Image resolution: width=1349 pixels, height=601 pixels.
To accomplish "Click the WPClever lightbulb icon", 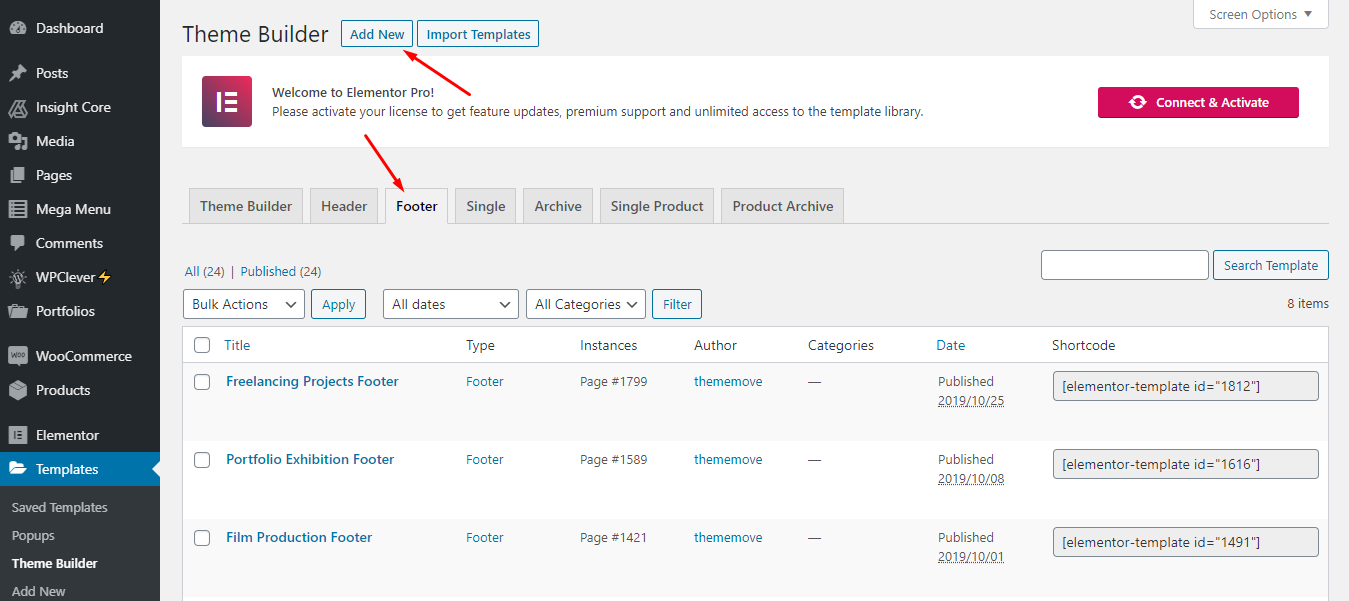I will click(x=17, y=277).
